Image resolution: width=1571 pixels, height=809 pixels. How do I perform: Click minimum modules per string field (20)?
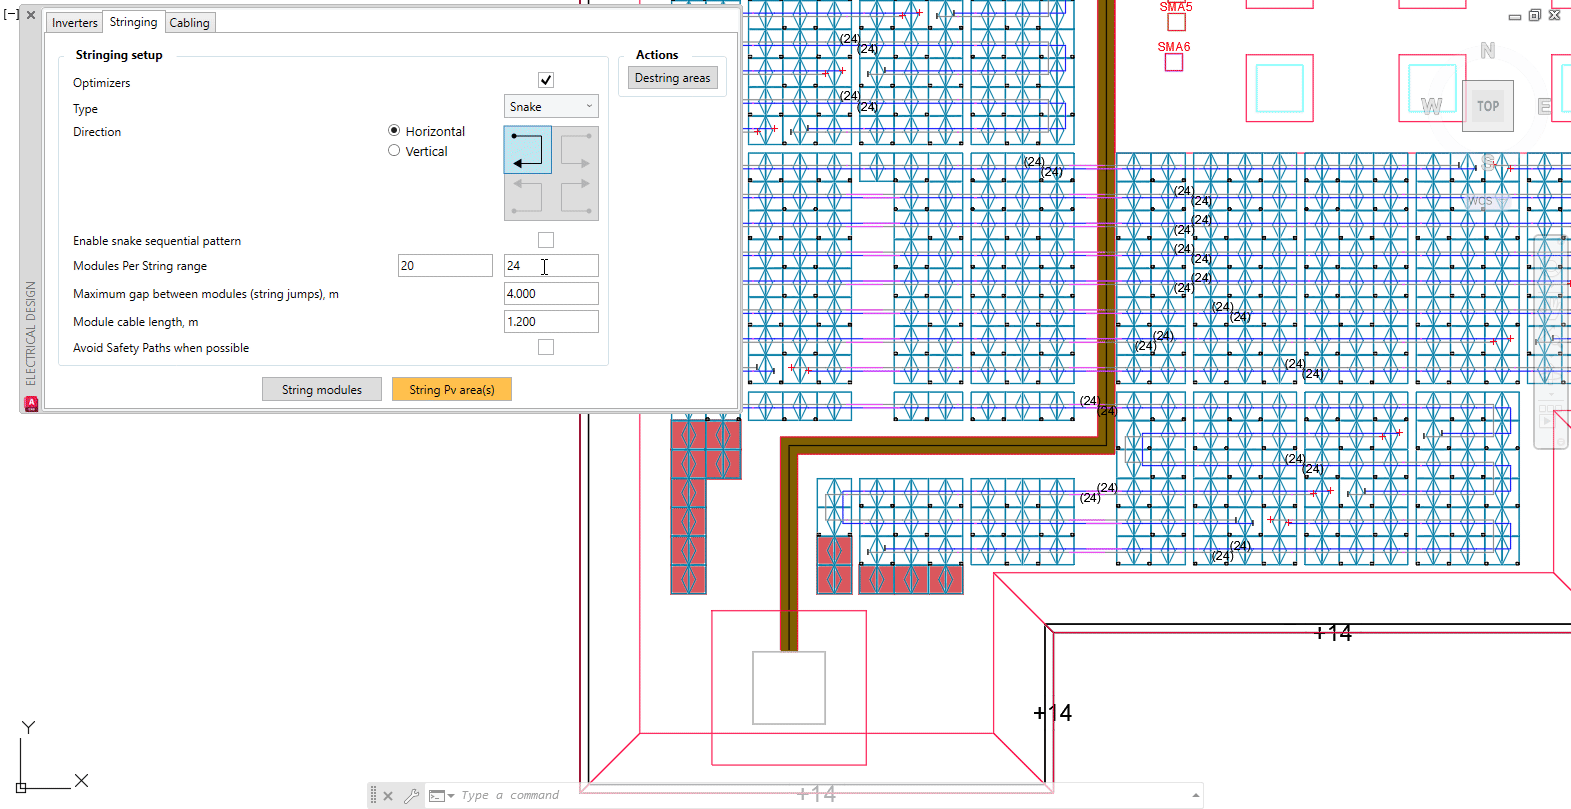[x=445, y=265]
